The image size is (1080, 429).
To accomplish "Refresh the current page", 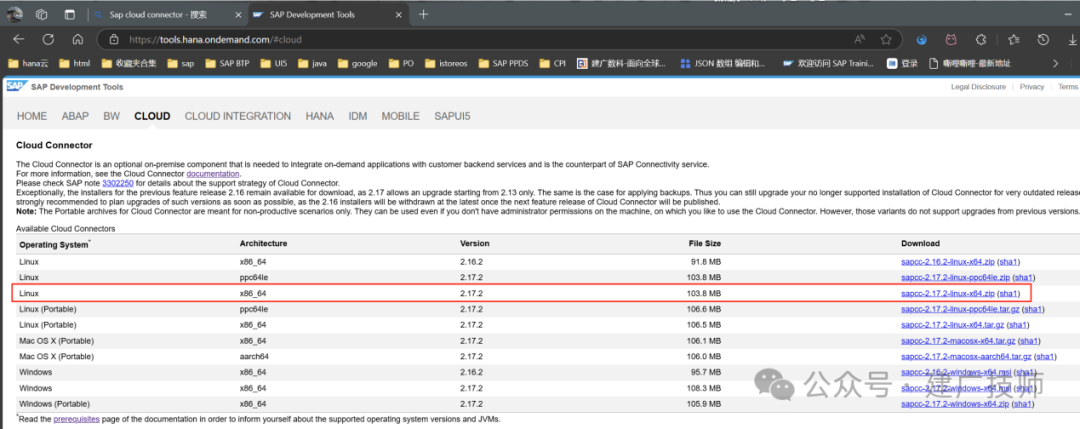I will pos(48,39).
